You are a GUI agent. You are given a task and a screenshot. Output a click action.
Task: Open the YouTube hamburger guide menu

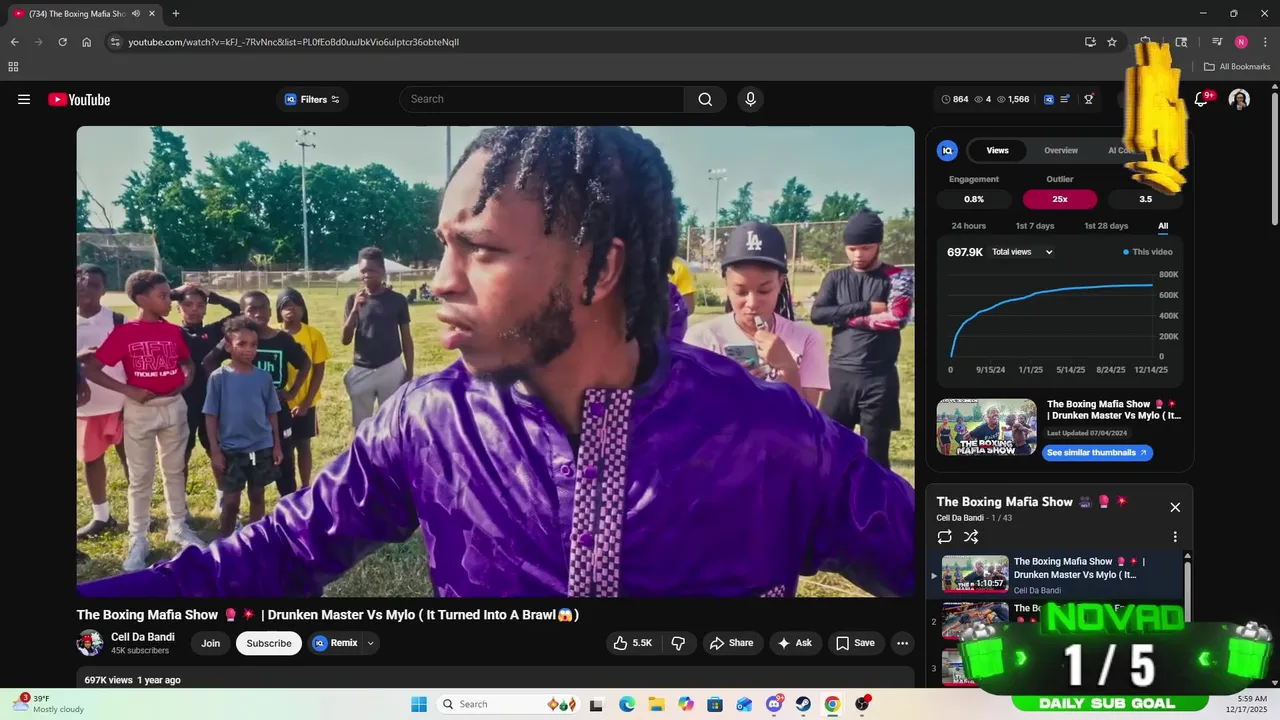coord(24,99)
